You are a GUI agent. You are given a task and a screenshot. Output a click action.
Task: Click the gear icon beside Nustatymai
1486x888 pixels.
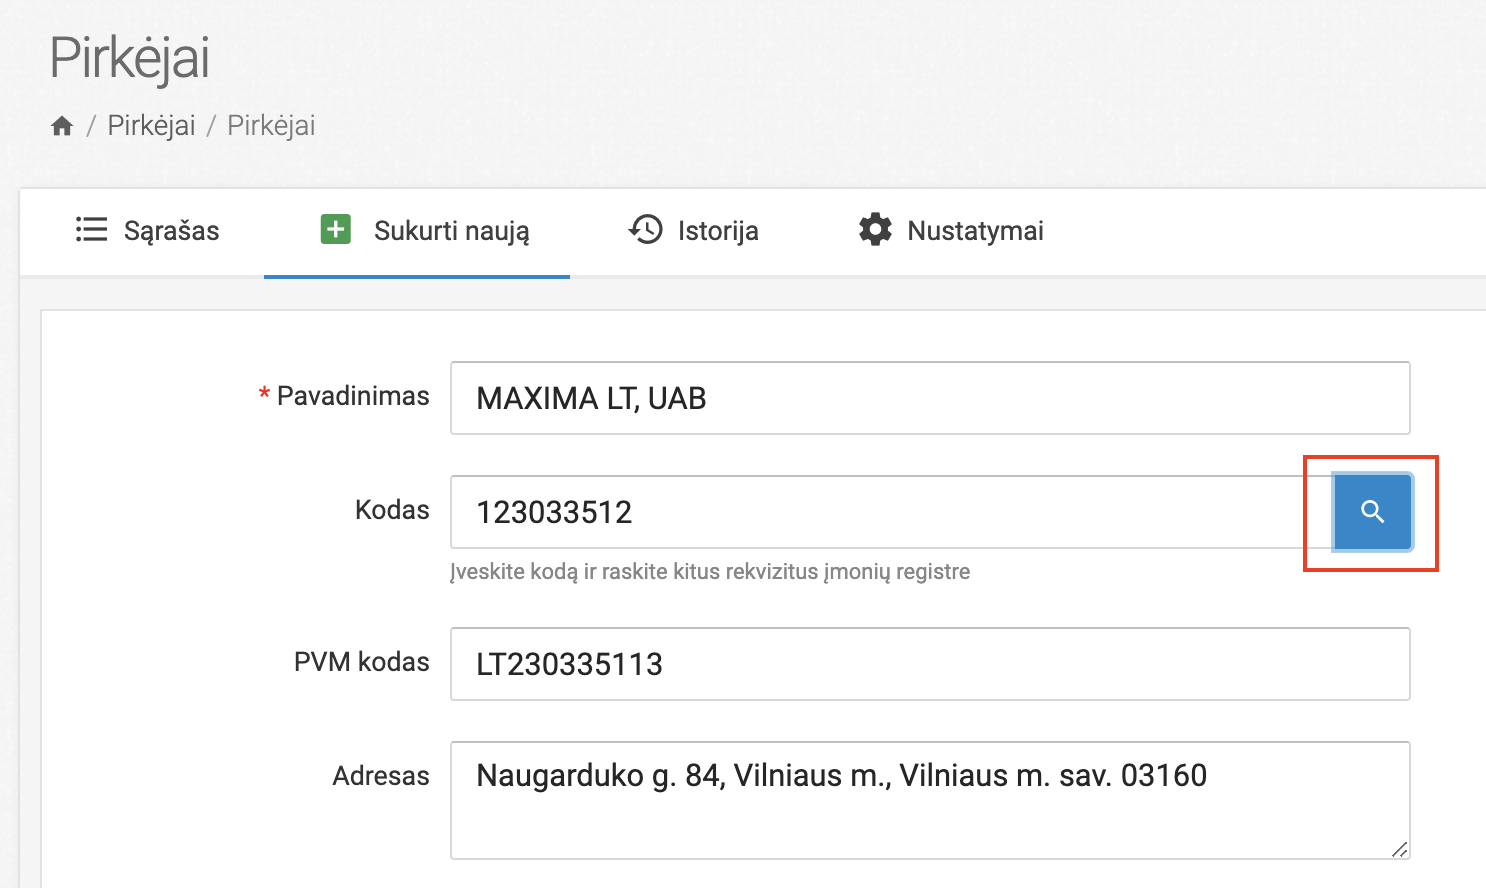(875, 229)
